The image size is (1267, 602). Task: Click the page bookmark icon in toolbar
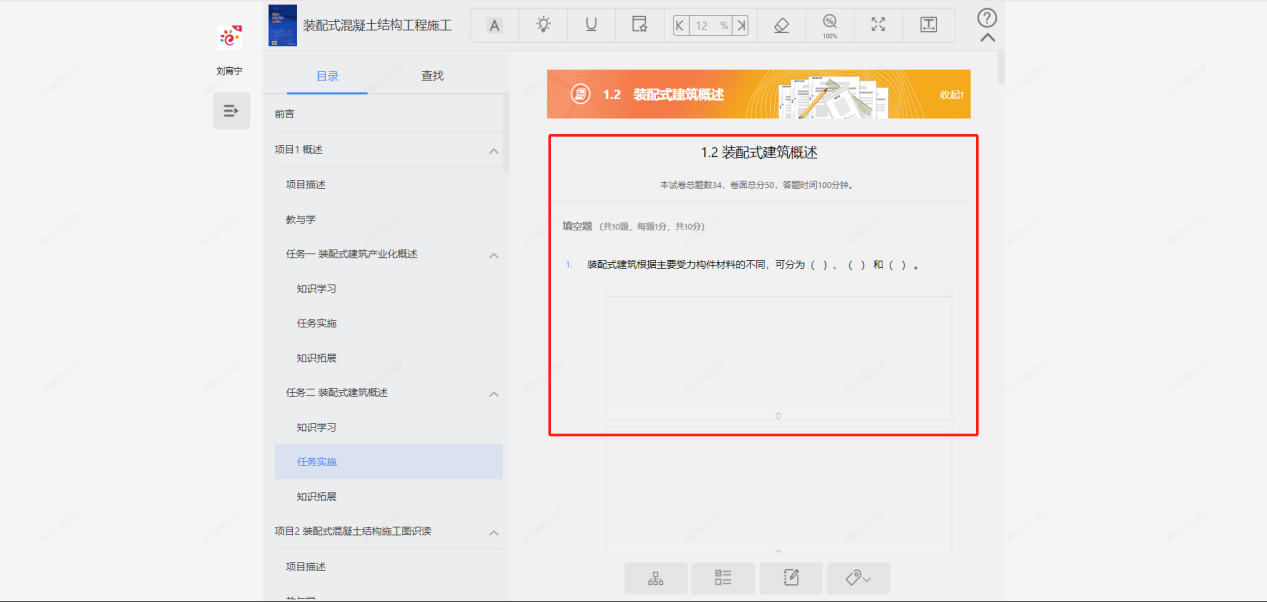(x=638, y=24)
